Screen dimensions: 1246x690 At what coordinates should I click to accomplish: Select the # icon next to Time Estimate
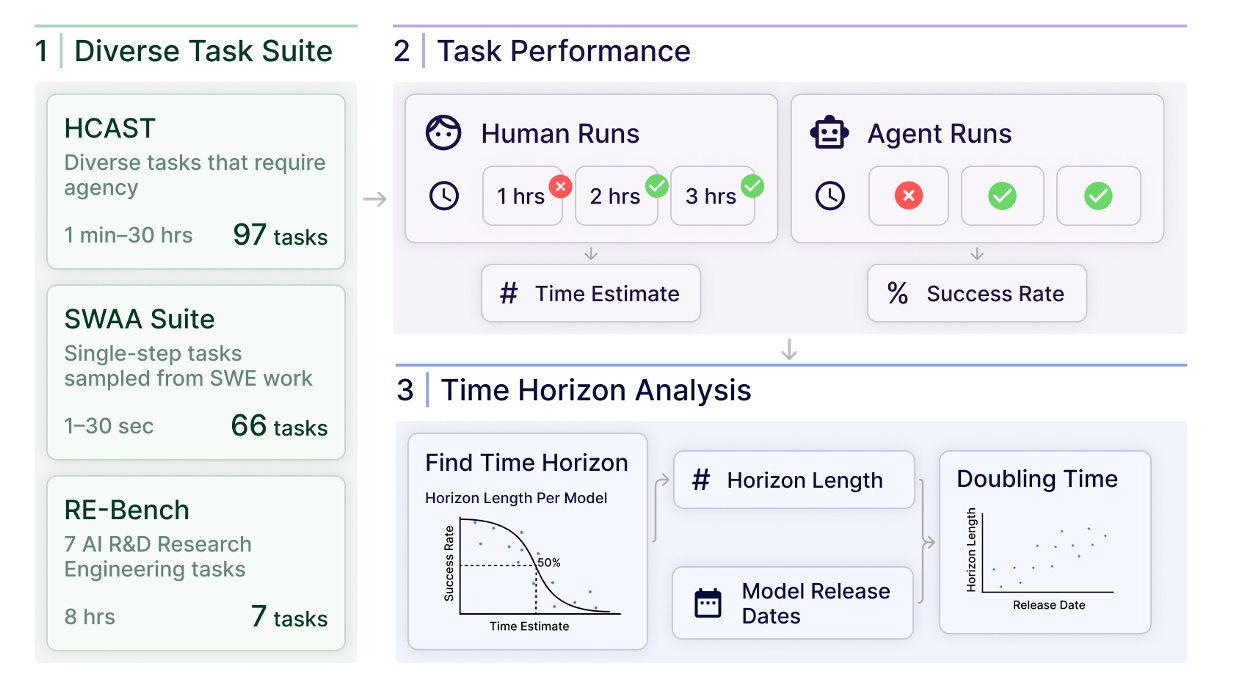510,293
